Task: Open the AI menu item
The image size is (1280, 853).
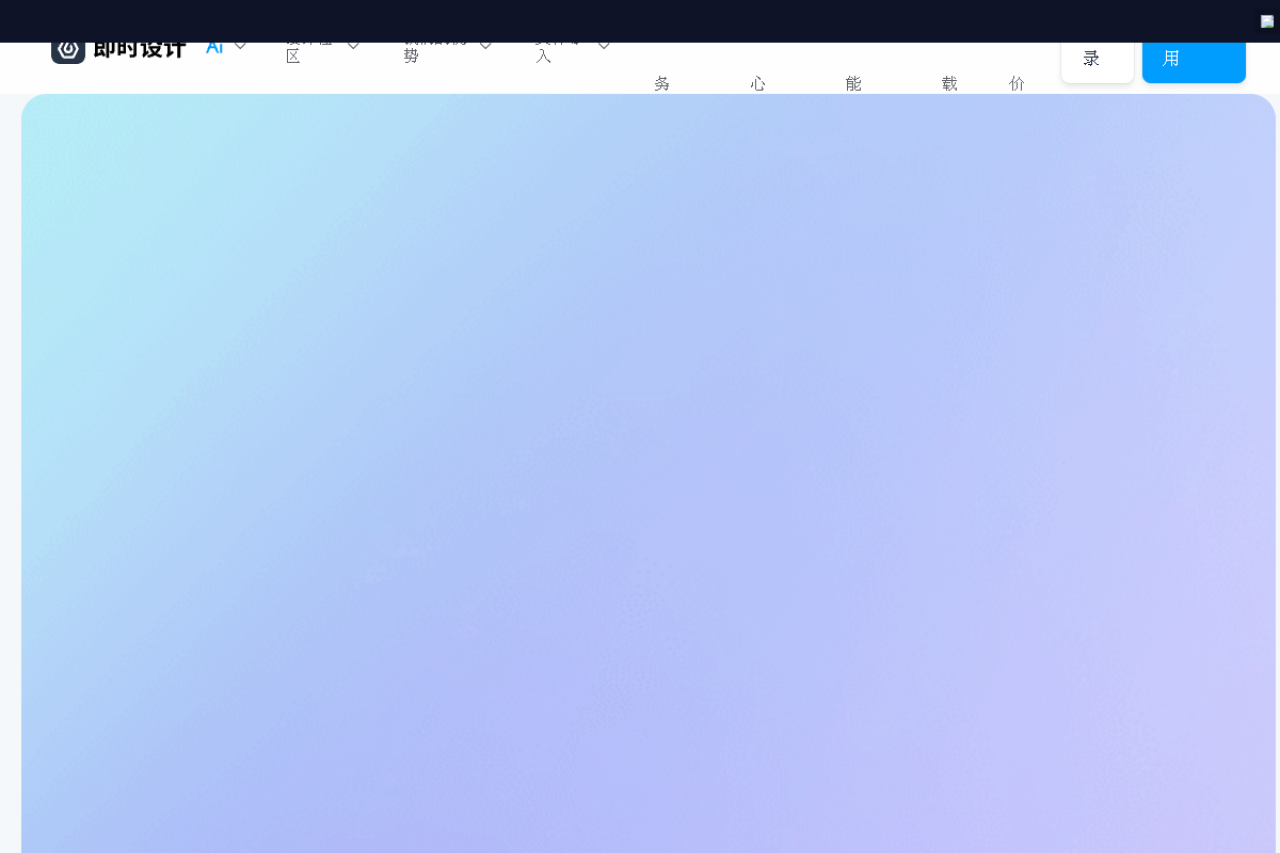Action: tap(214, 49)
